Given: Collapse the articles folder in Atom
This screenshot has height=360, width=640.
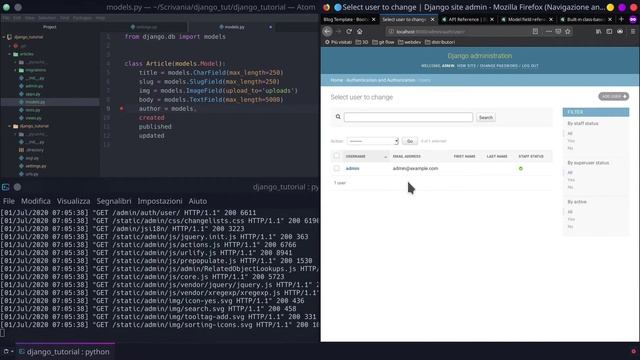Looking at the screenshot, I should 10,54.
